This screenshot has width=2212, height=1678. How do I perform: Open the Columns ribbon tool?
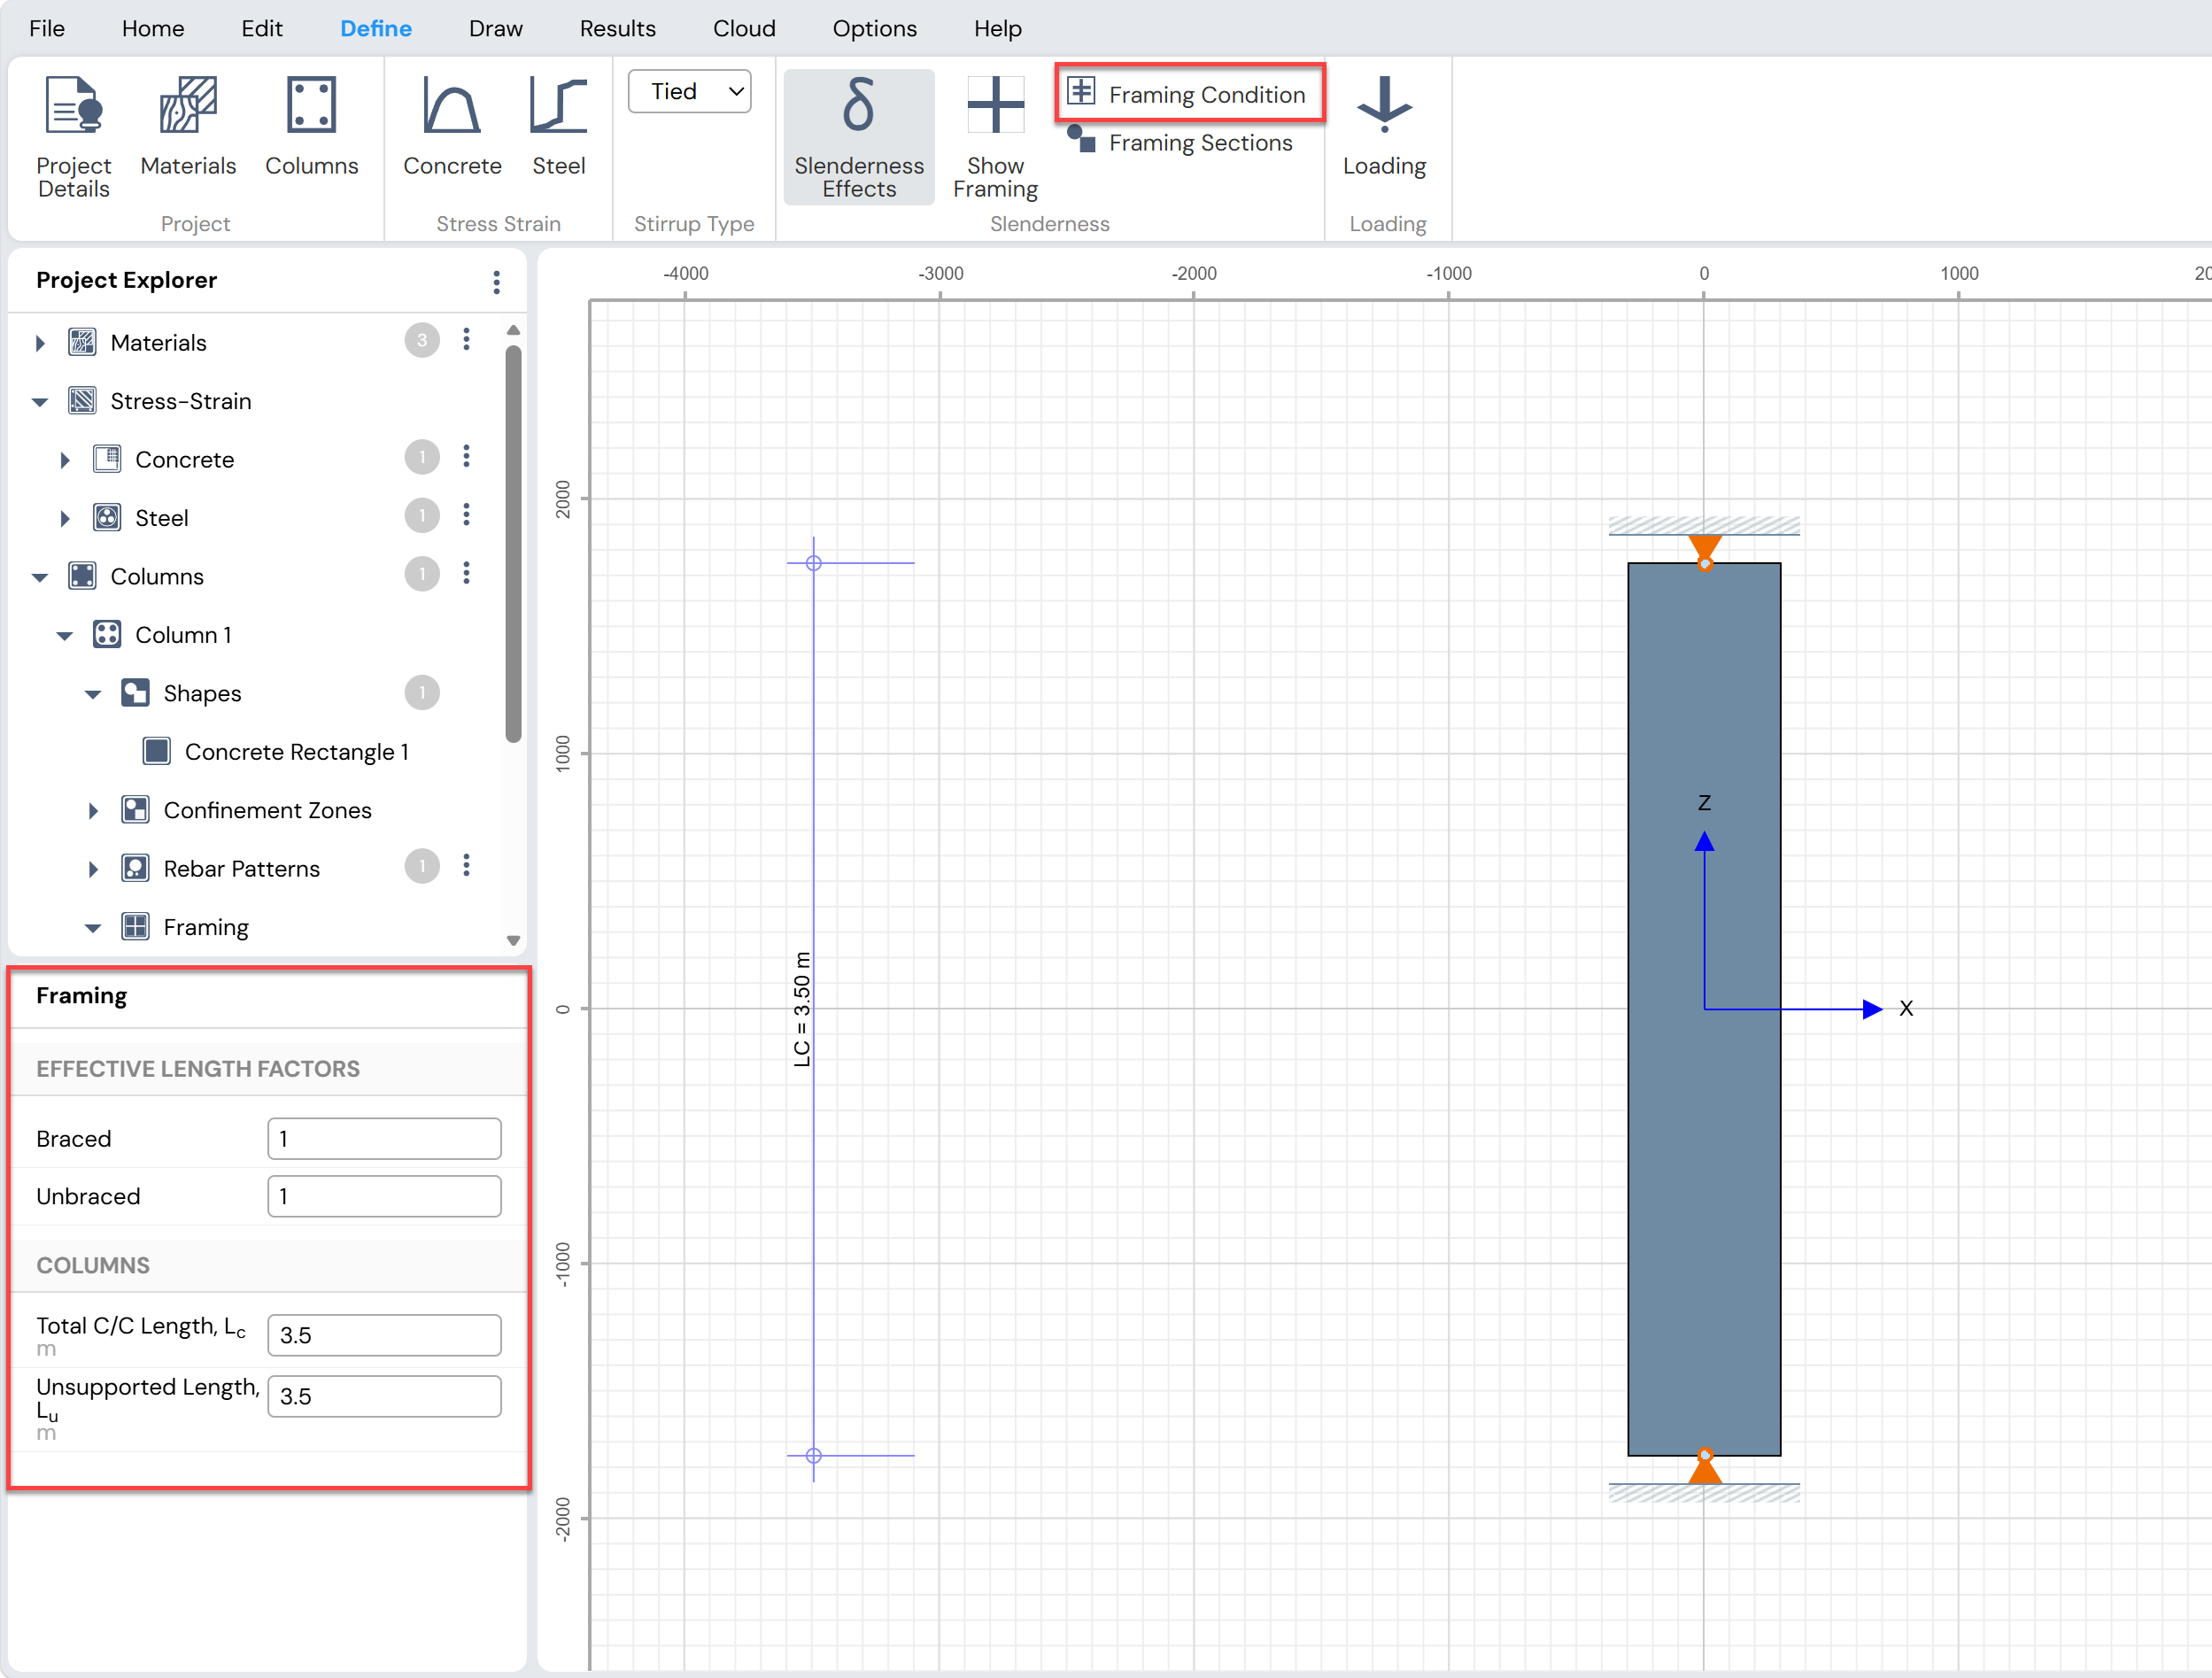(x=311, y=126)
